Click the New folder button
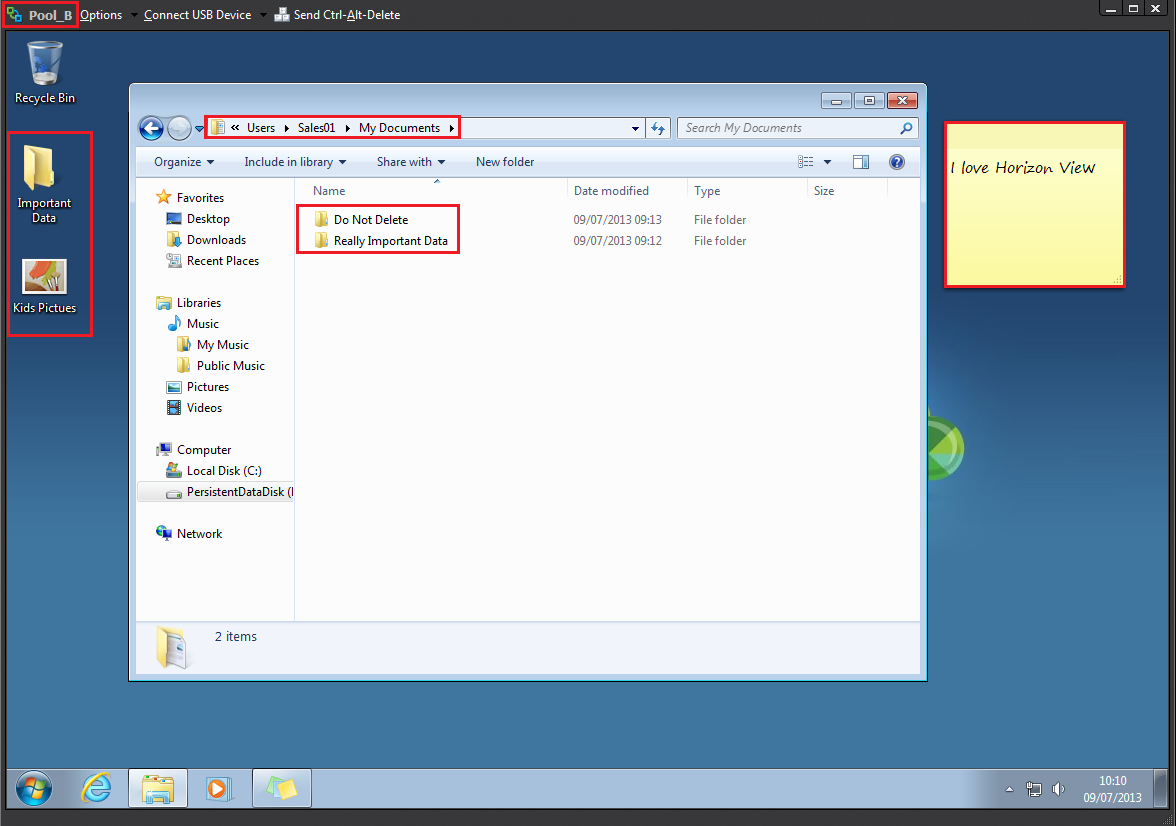 (505, 162)
